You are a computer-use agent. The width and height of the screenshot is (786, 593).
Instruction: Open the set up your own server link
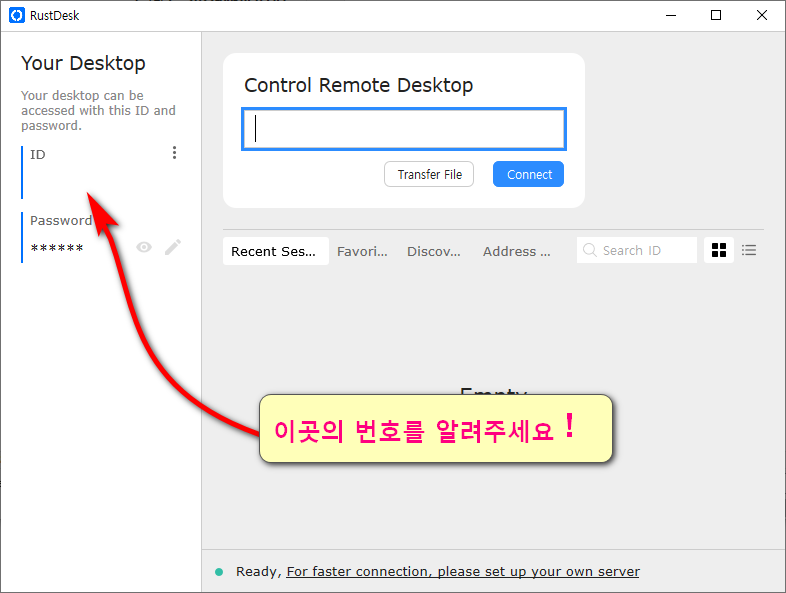(x=463, y=572)
